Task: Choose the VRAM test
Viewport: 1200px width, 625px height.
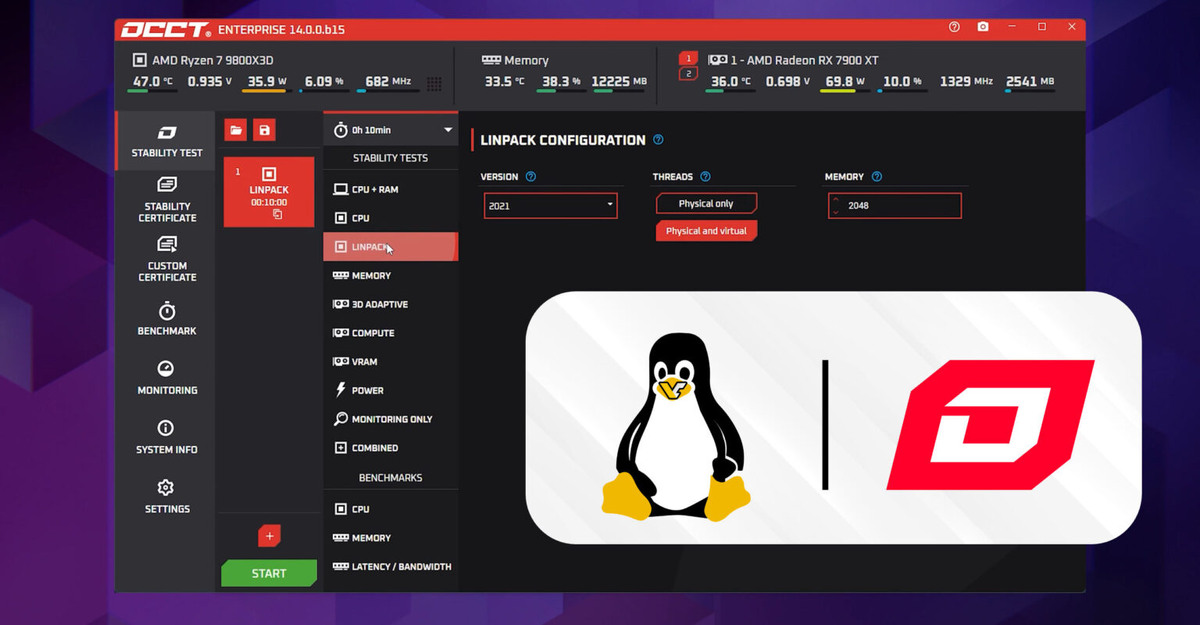Action: click(390, 362)
